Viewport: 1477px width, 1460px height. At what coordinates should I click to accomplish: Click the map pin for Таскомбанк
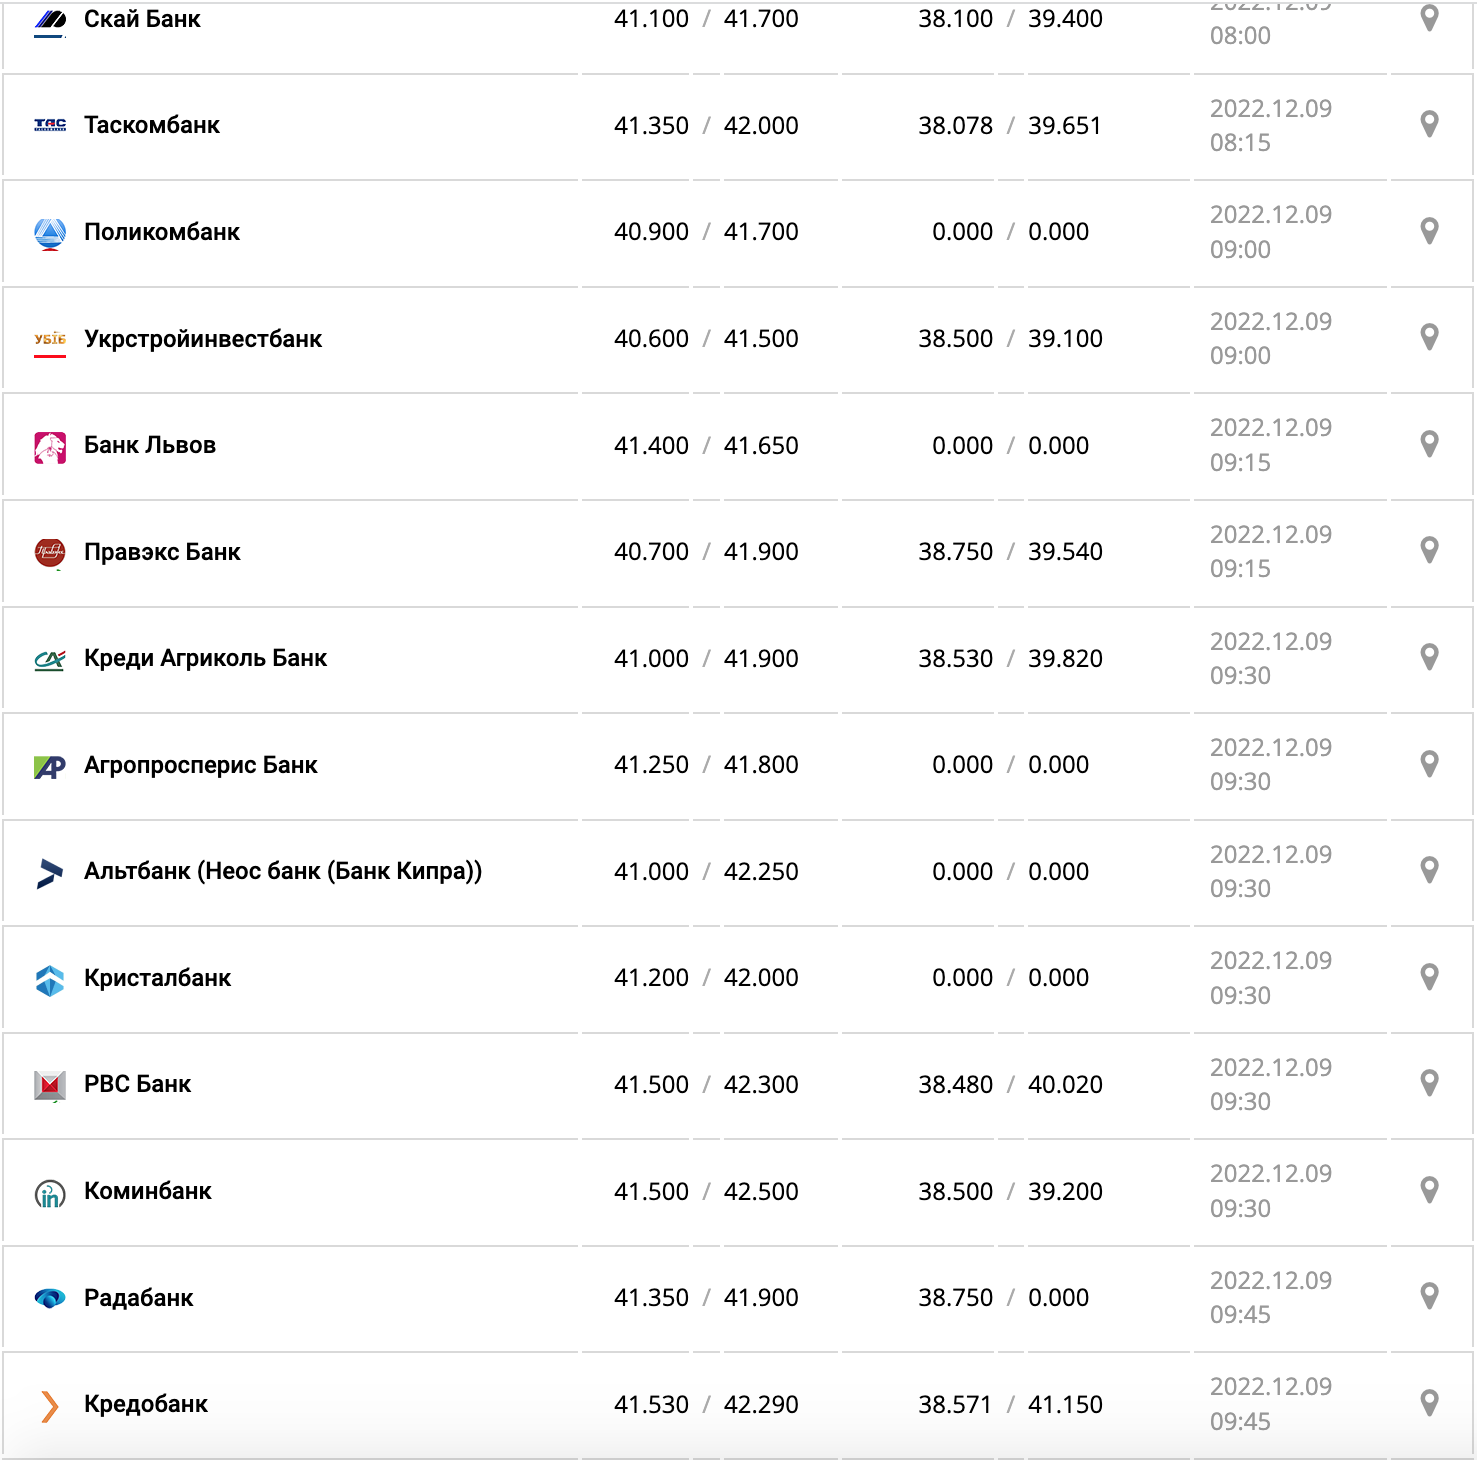coord(1429,124)
